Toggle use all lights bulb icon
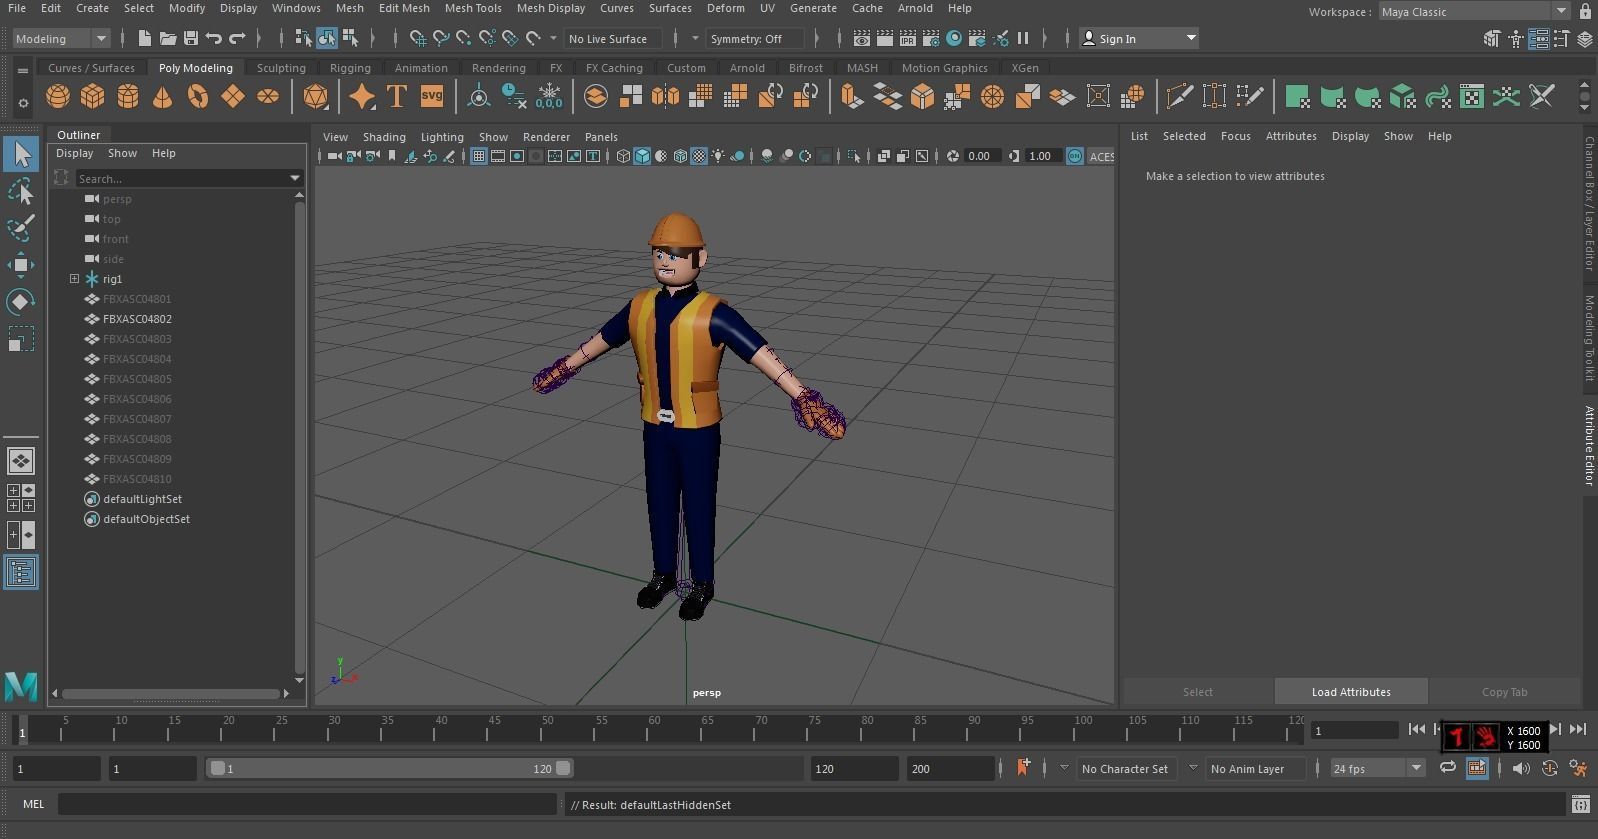This screenshot has height=839, width=1598. (718, 156)
